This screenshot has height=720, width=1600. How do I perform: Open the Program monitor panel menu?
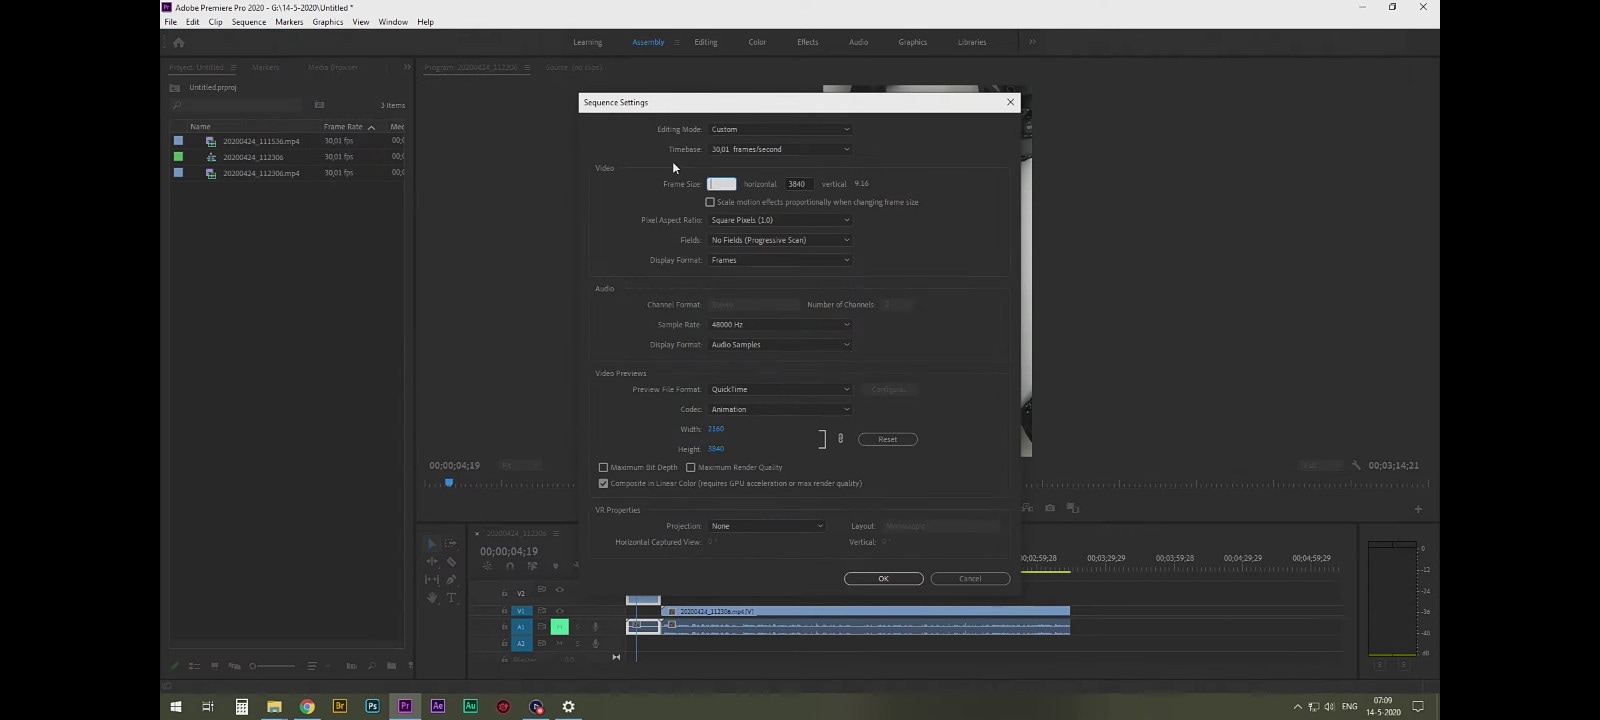point(527,67)
